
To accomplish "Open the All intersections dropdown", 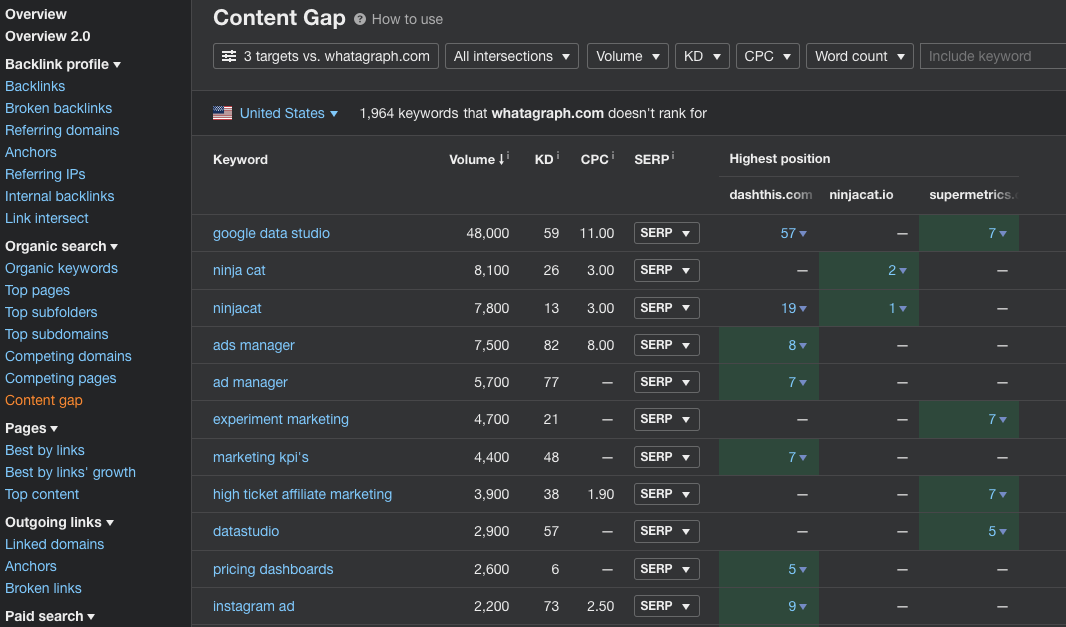I will [x=511, y=56].
